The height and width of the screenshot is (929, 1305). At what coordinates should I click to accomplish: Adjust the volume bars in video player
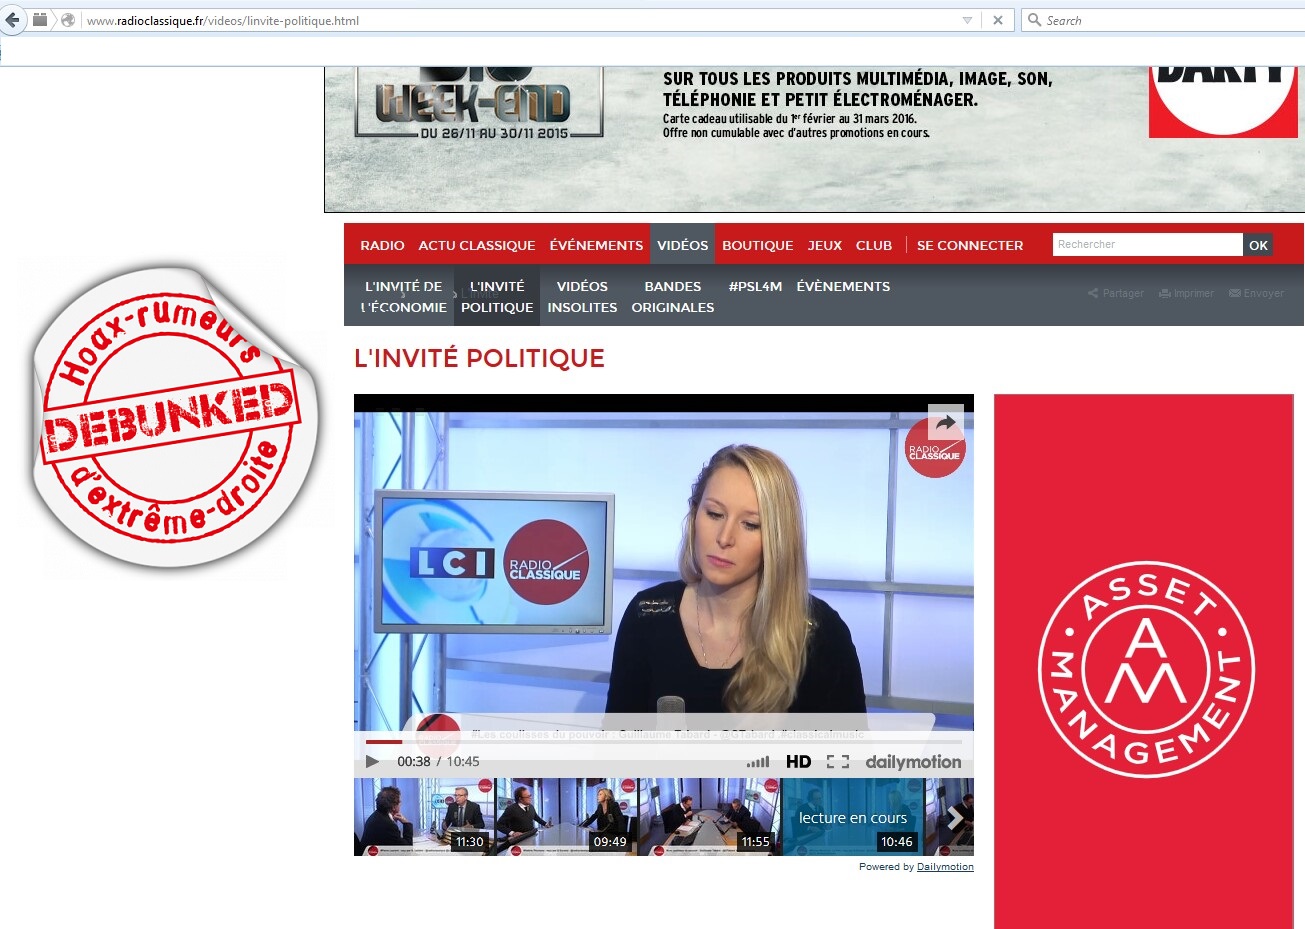click(758, 762)
